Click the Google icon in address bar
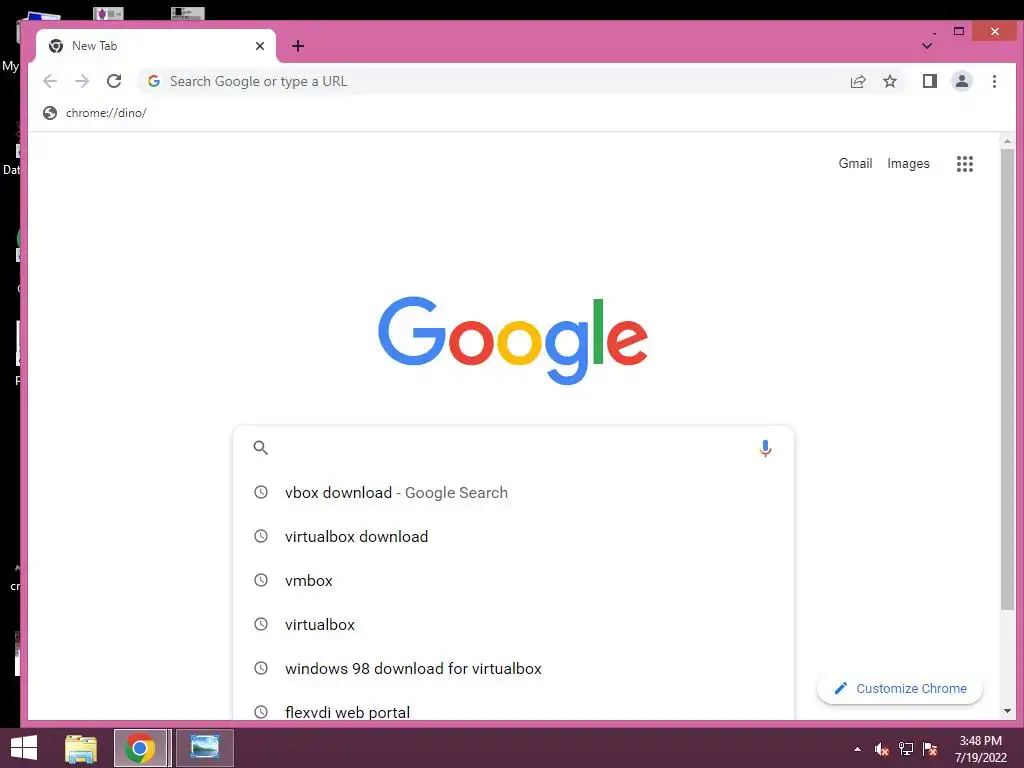Image resolution: width=1024 pixels, height=768 pixels. pos(154,81)
